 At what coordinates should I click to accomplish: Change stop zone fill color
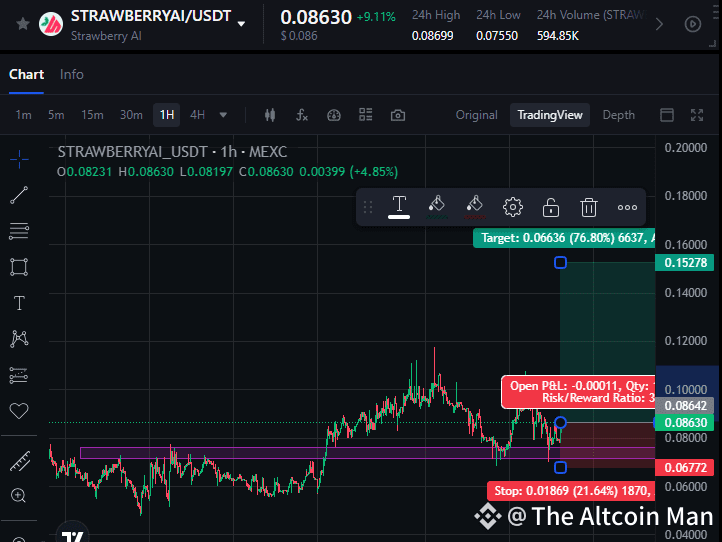(x=474, y=207)
